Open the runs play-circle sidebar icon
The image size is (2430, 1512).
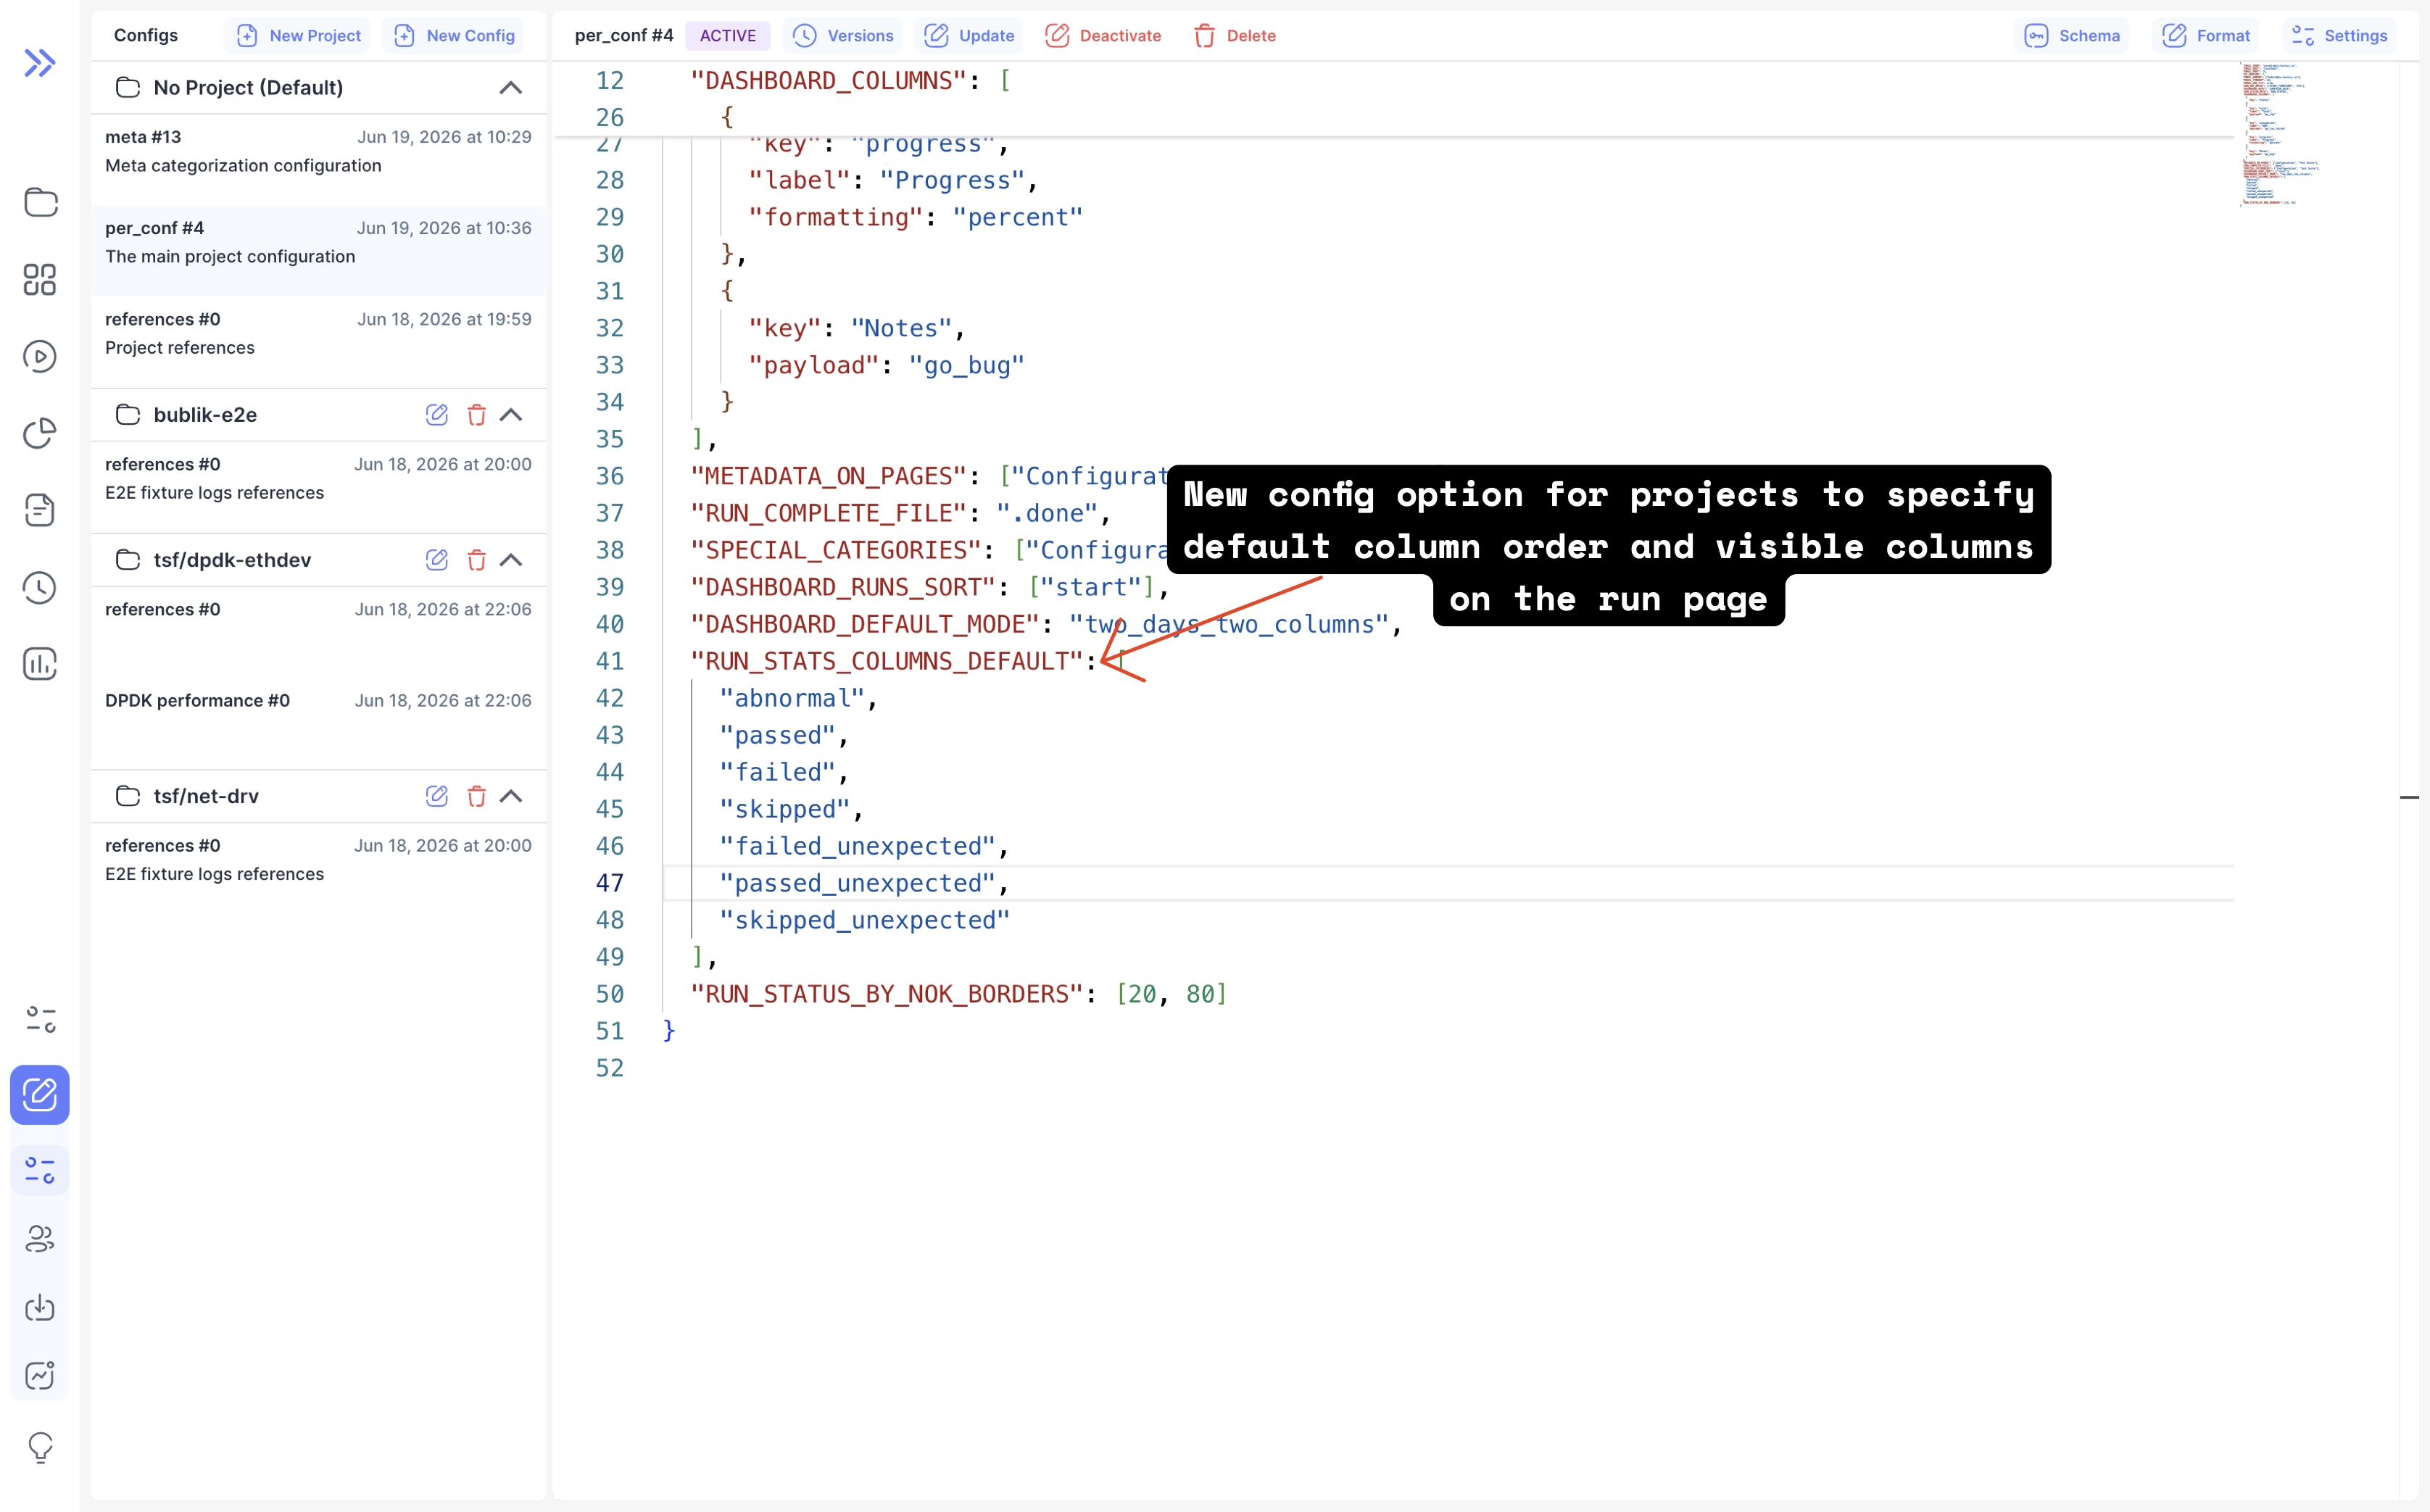click(x=40, y=357)
